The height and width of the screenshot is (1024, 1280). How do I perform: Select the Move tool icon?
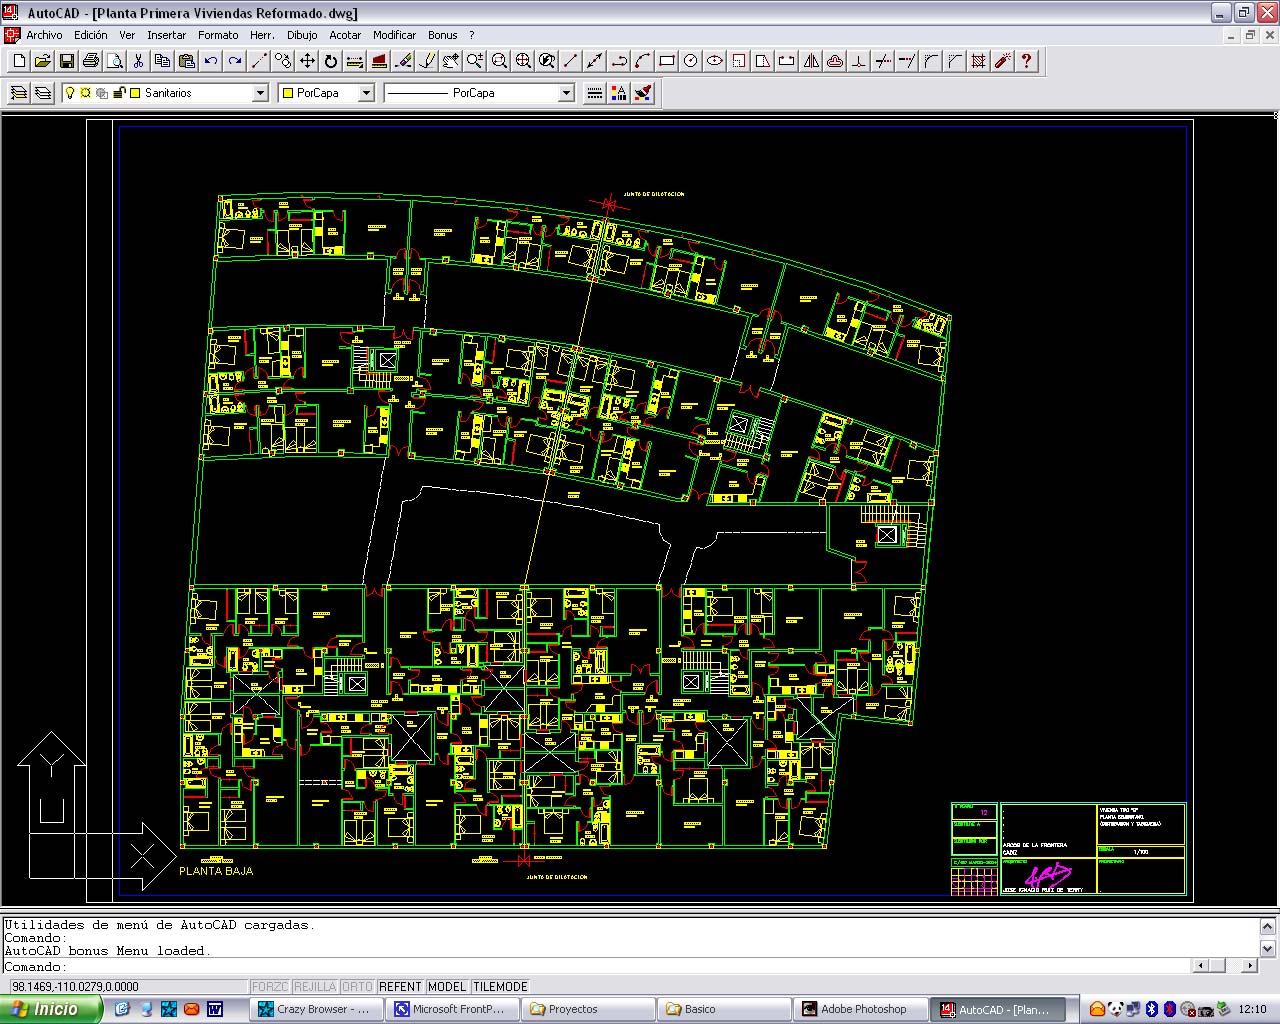click(x=307, y=61)
